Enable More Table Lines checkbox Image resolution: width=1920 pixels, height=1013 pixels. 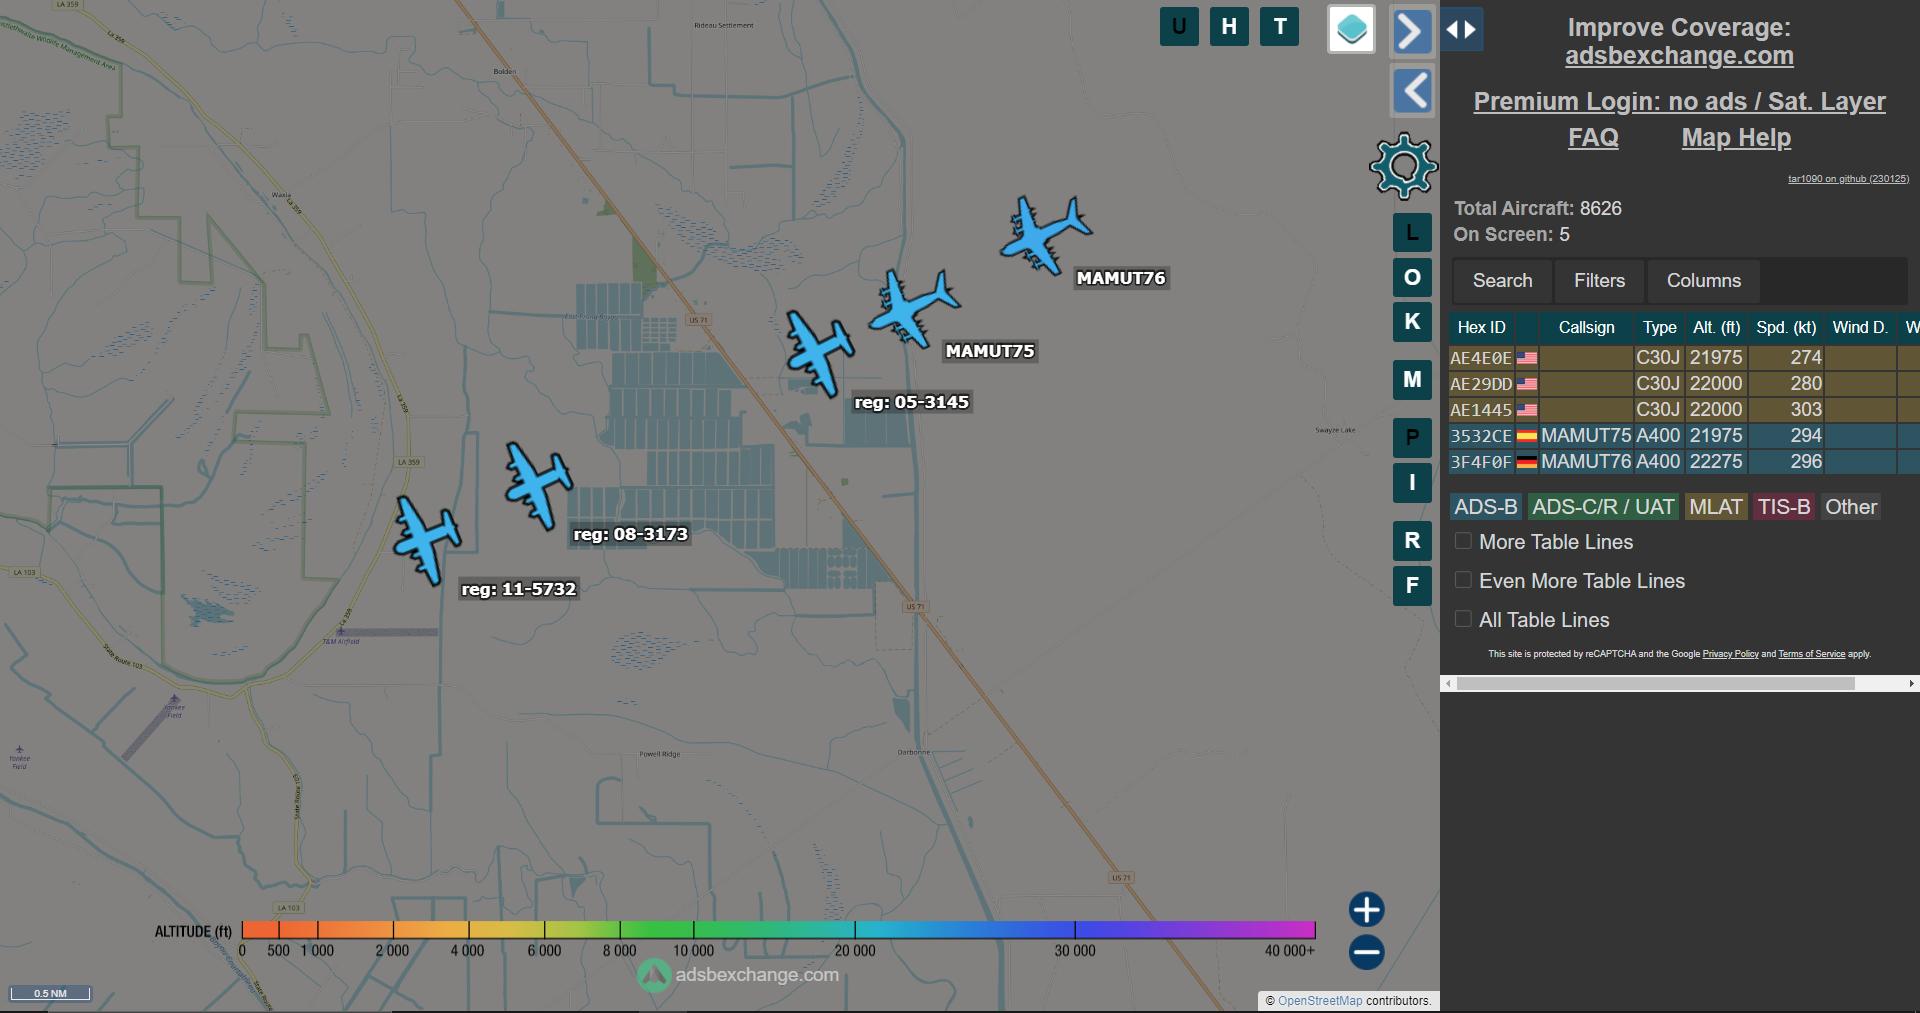pos(1463,541)
